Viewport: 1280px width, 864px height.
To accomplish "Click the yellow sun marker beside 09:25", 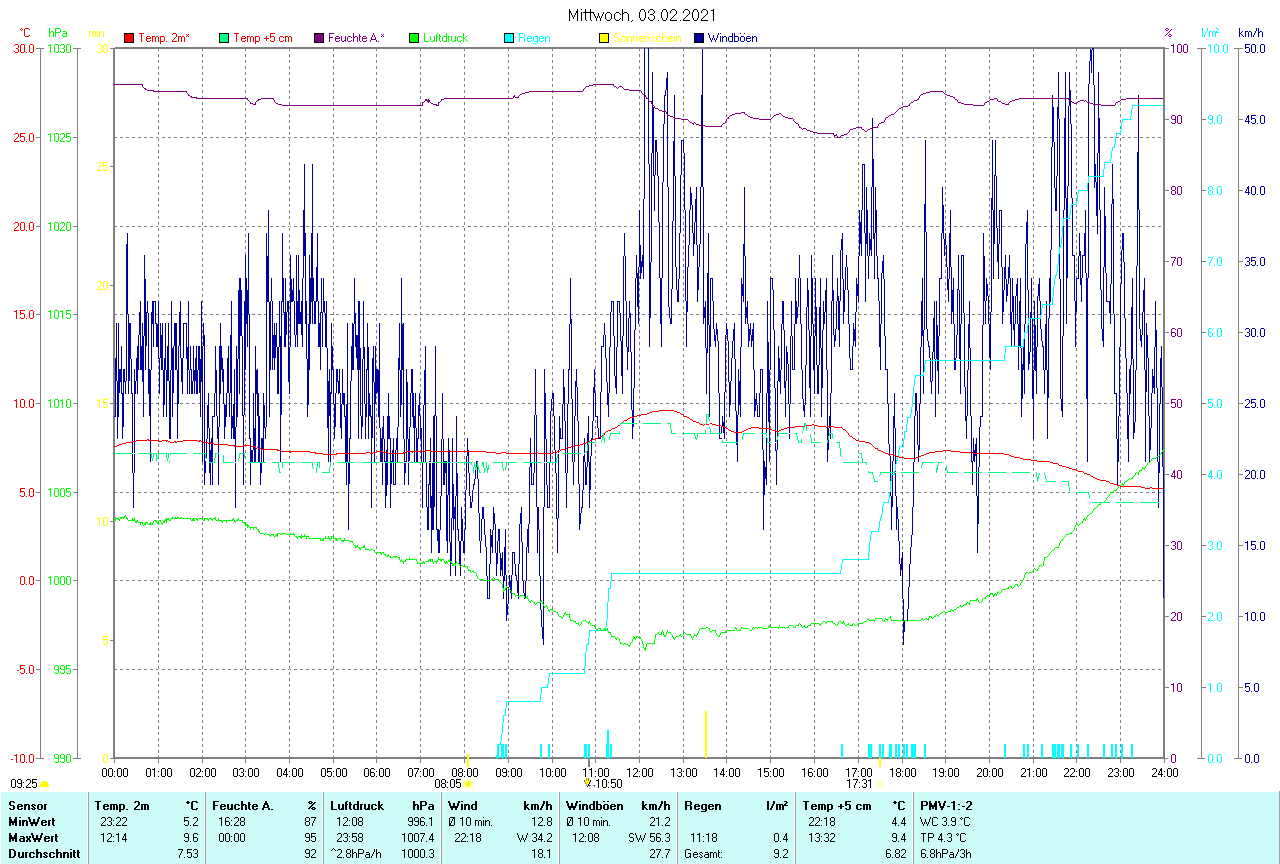I will point(45,785).
